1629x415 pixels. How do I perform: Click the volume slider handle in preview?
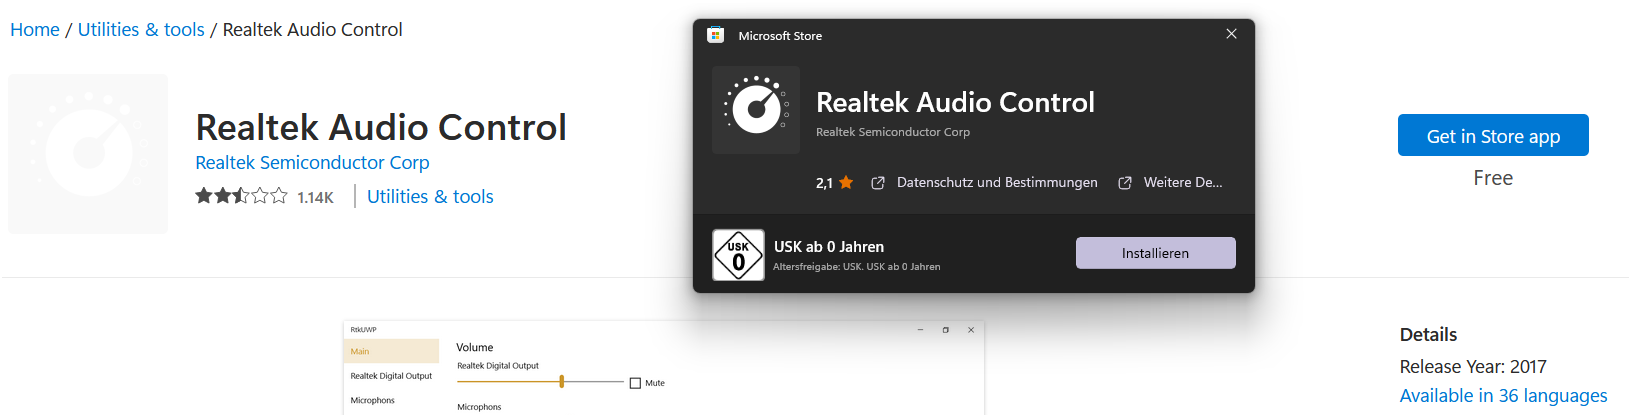click(x=562, y=381)
